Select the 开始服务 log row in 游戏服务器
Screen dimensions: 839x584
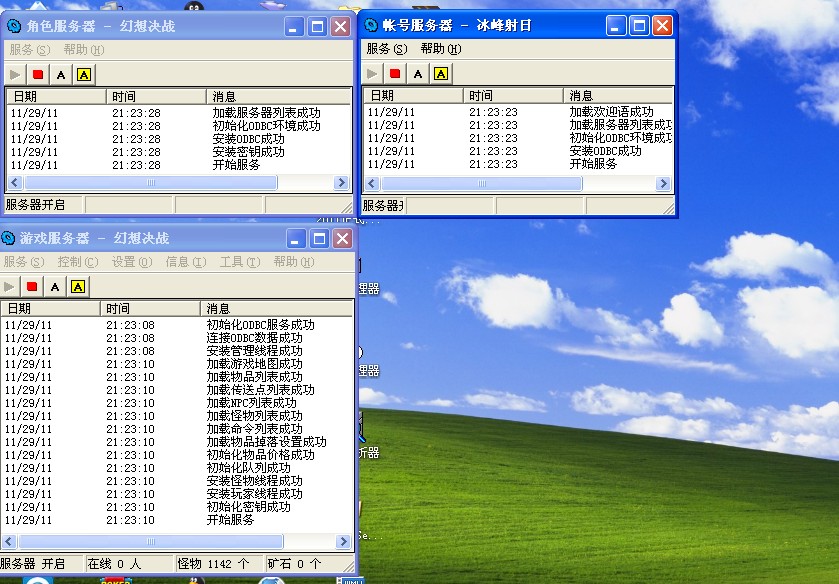point(230,520)
